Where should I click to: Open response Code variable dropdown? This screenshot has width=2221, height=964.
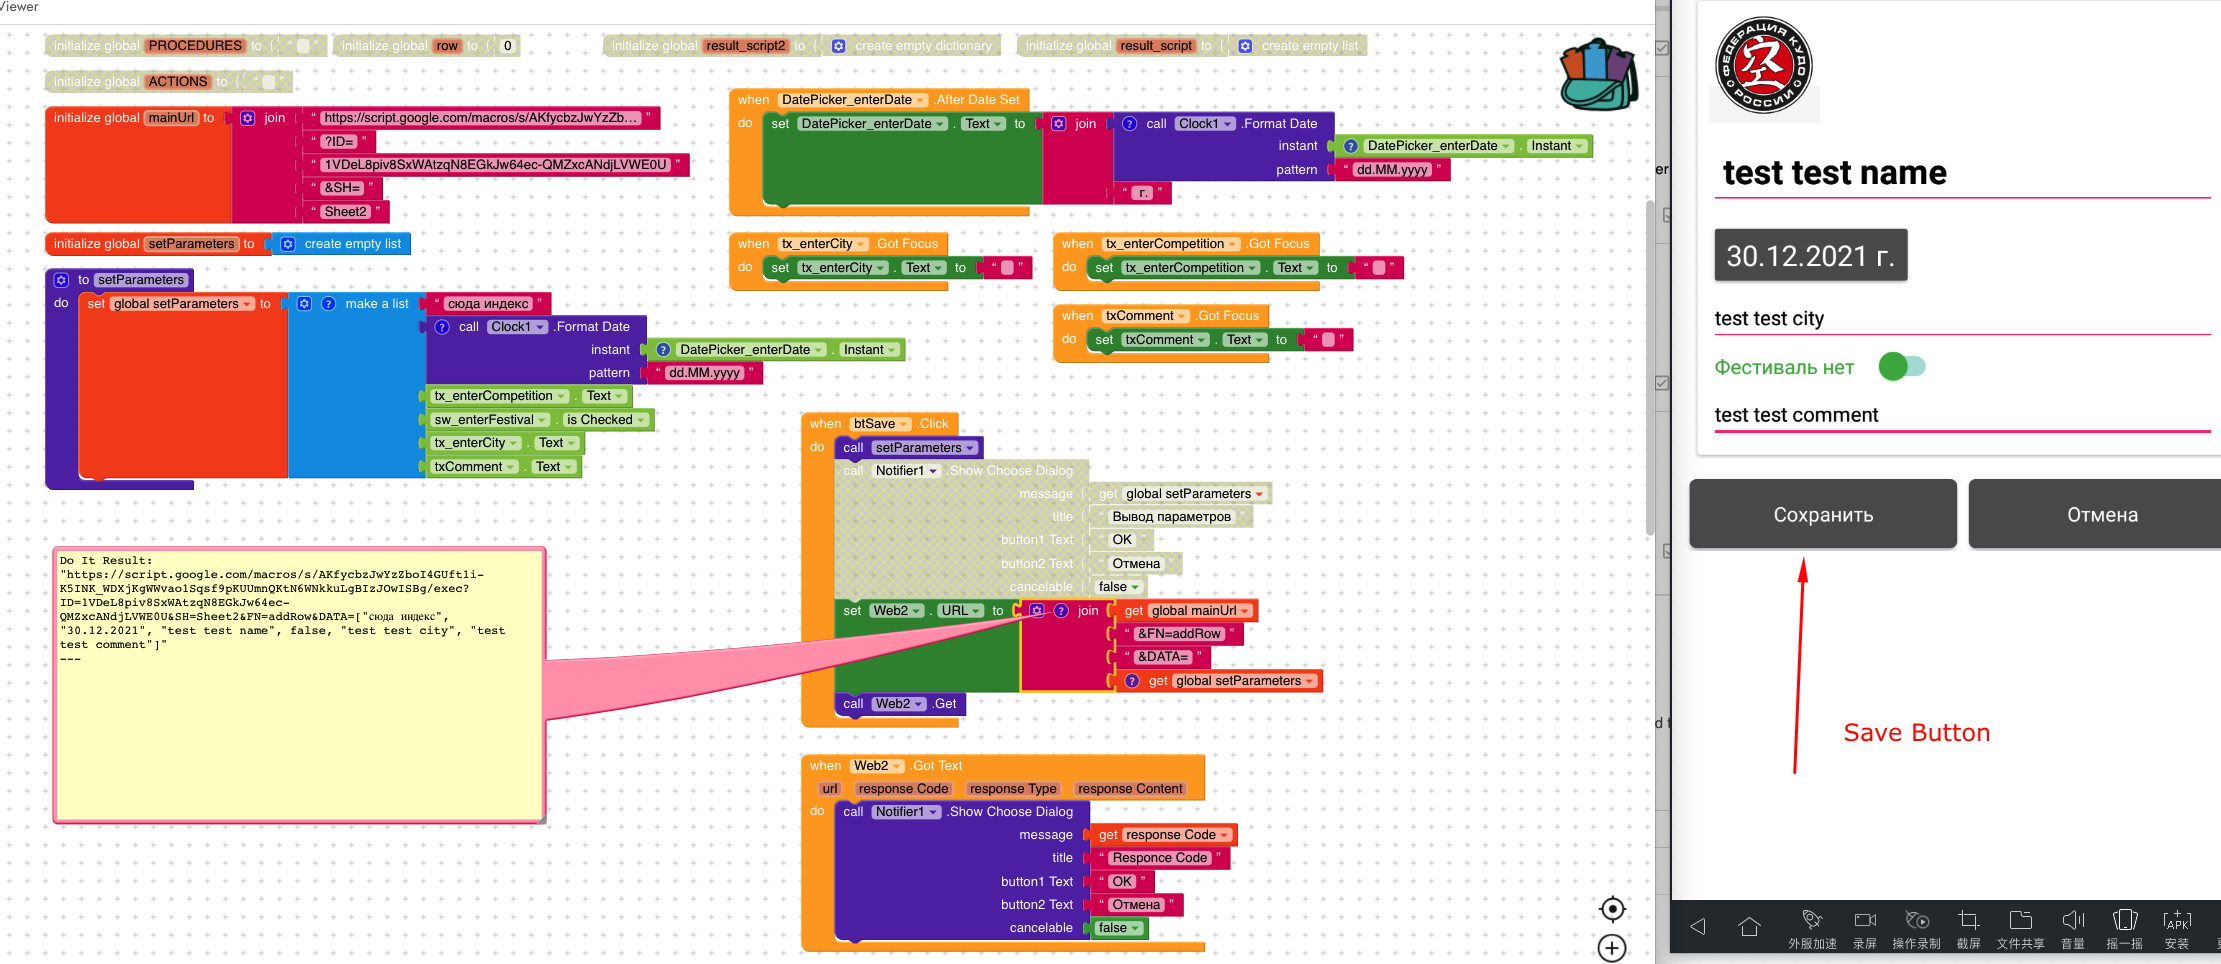coord(1177,835)
